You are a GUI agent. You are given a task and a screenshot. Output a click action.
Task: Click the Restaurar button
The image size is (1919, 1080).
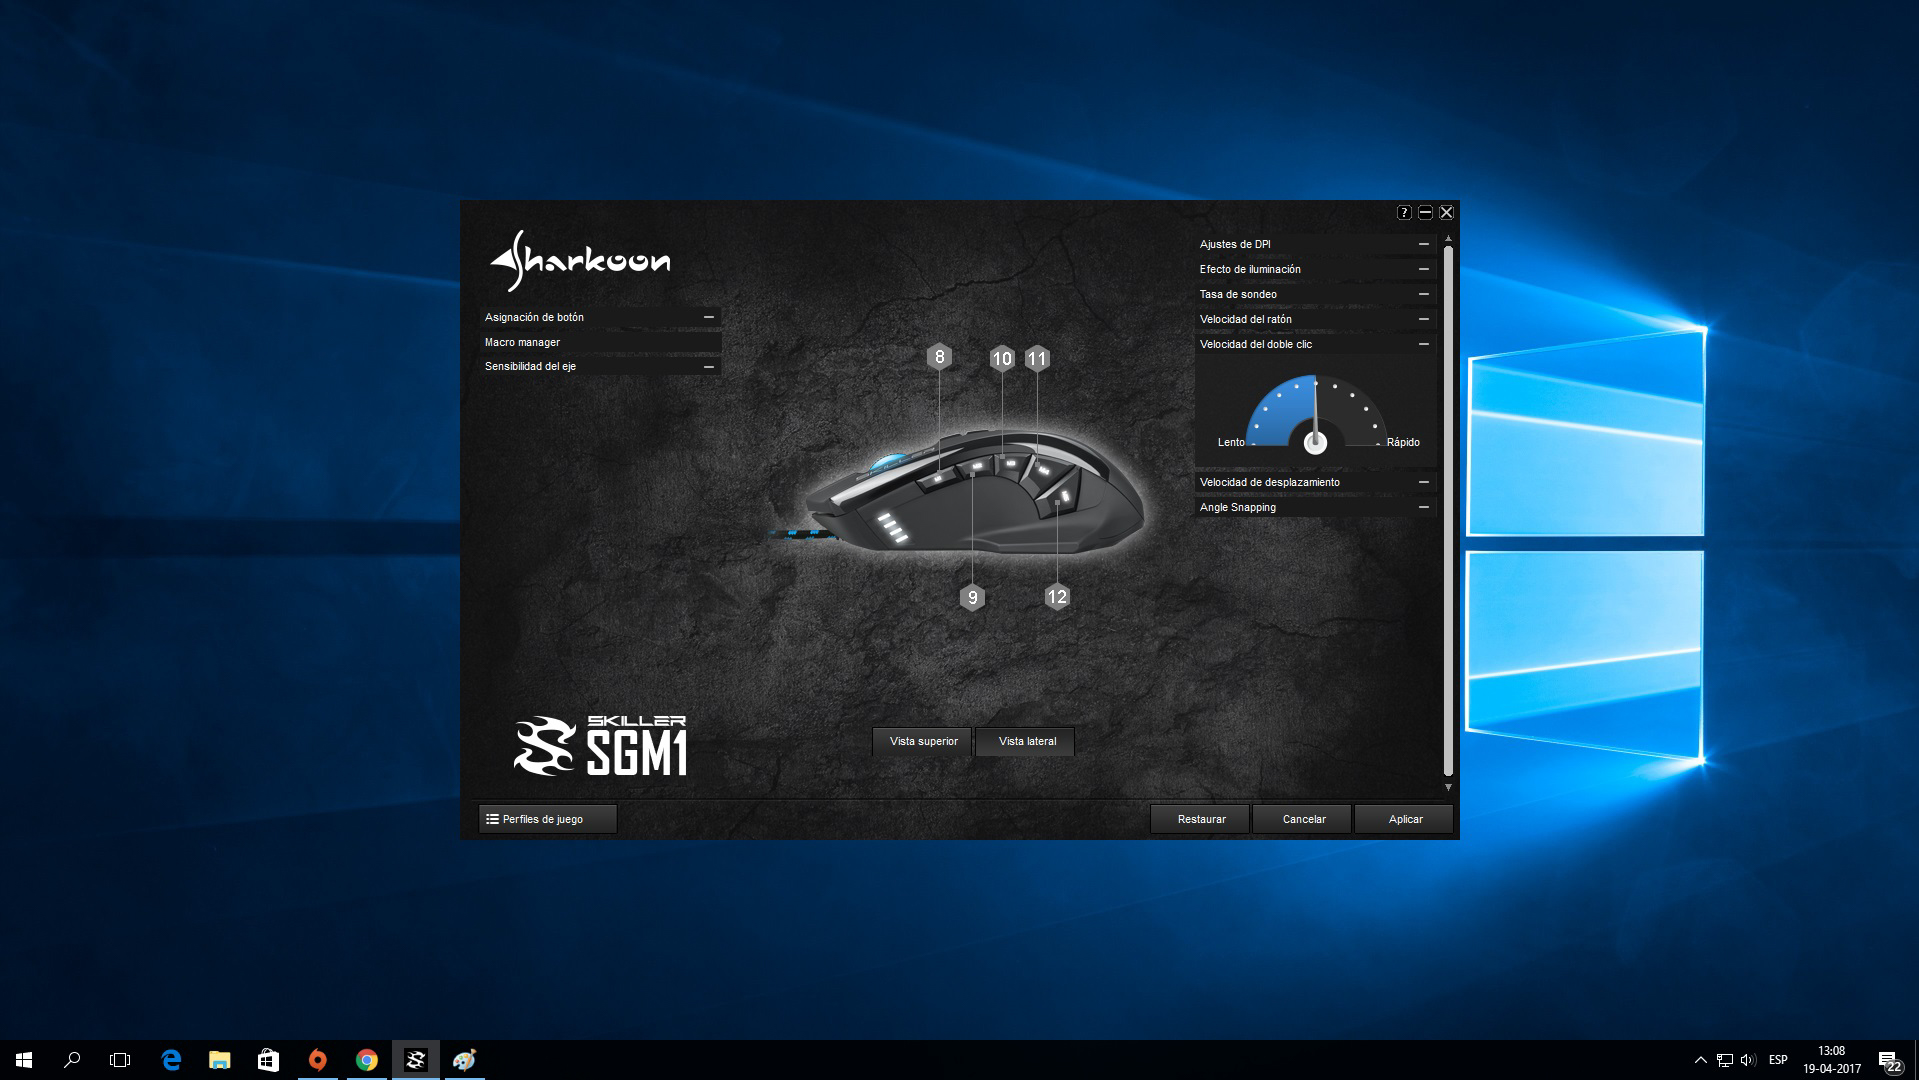tap(1201, 819)
